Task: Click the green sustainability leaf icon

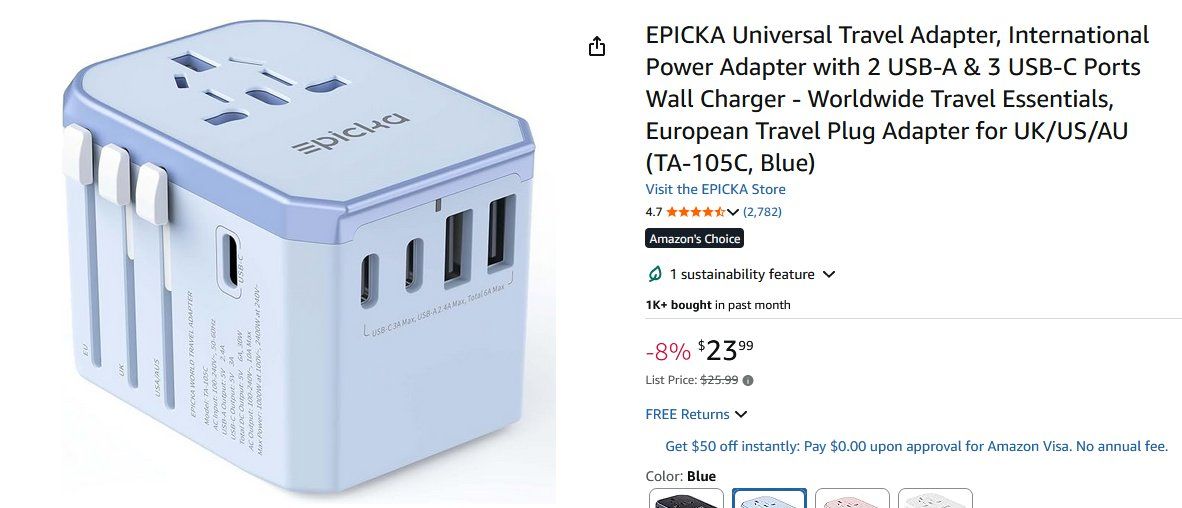Action: 655,274
